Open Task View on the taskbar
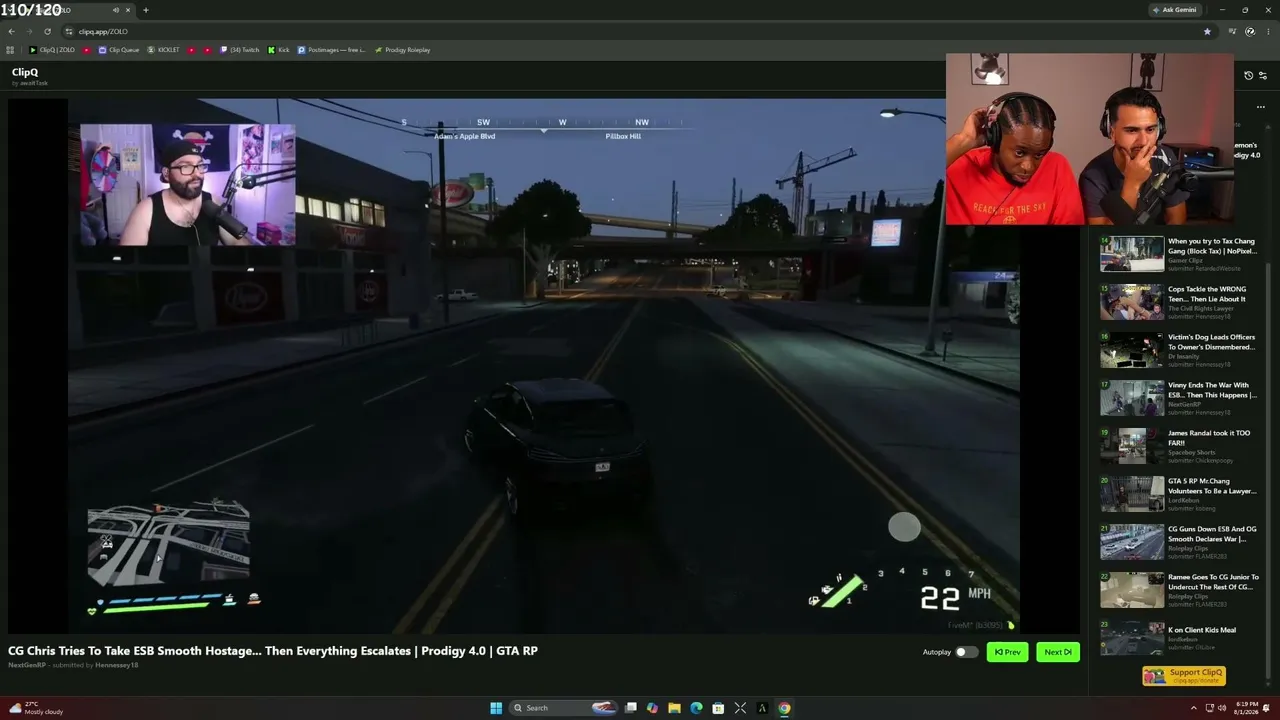The image size is (1280, 720). pyautogui.click(x=631, y=708)
